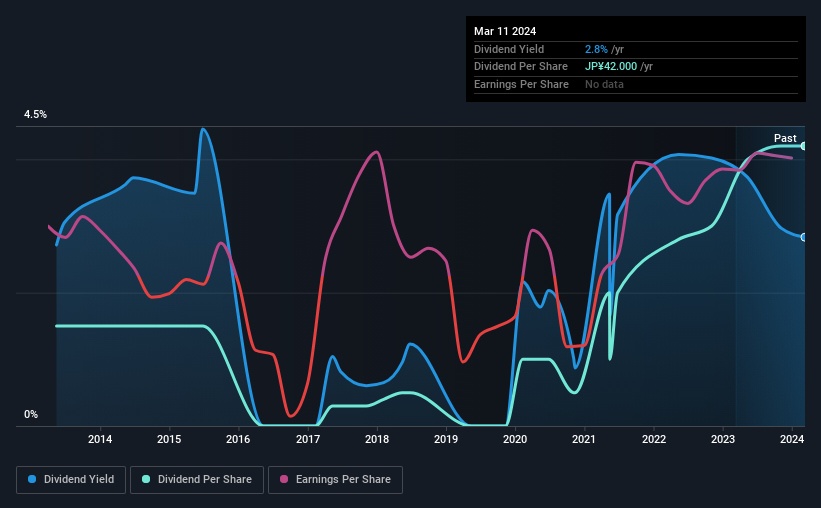Click the tooltip Dividend Per Share row label

pyautogui.click(x=521, y=67)
